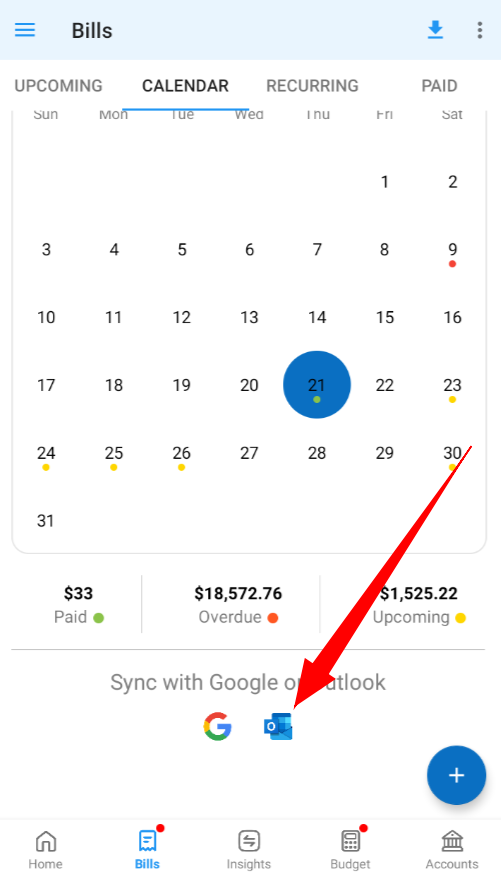
Task: Open the hamburger navigation menu
Action: click(25, 30)
